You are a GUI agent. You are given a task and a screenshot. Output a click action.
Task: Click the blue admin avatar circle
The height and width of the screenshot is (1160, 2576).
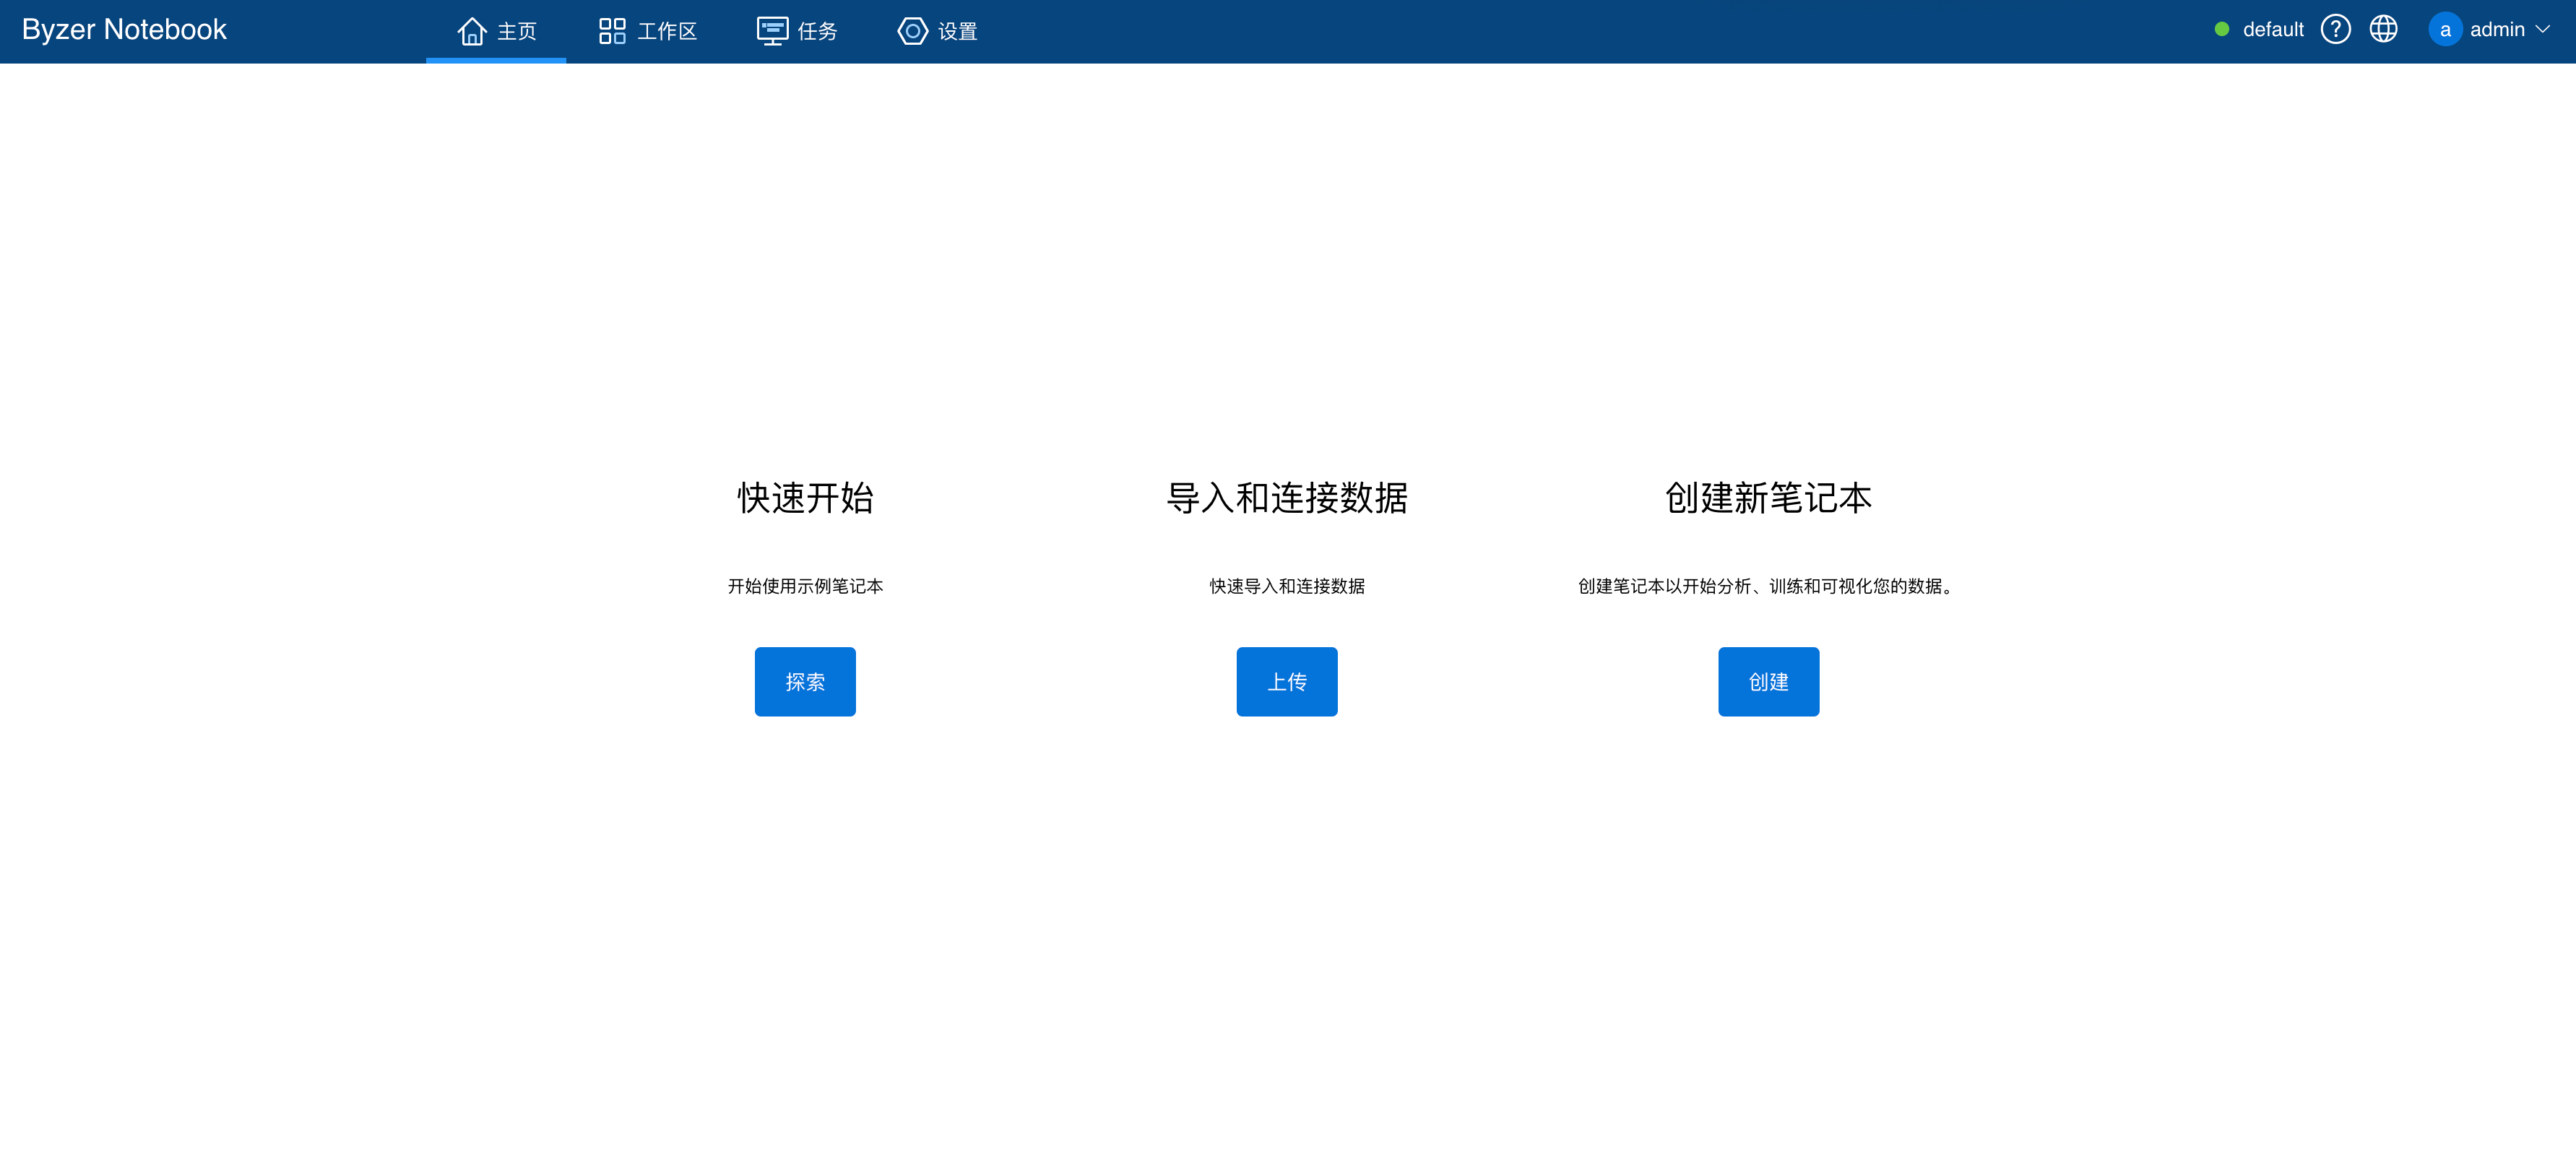[2444, 30]
